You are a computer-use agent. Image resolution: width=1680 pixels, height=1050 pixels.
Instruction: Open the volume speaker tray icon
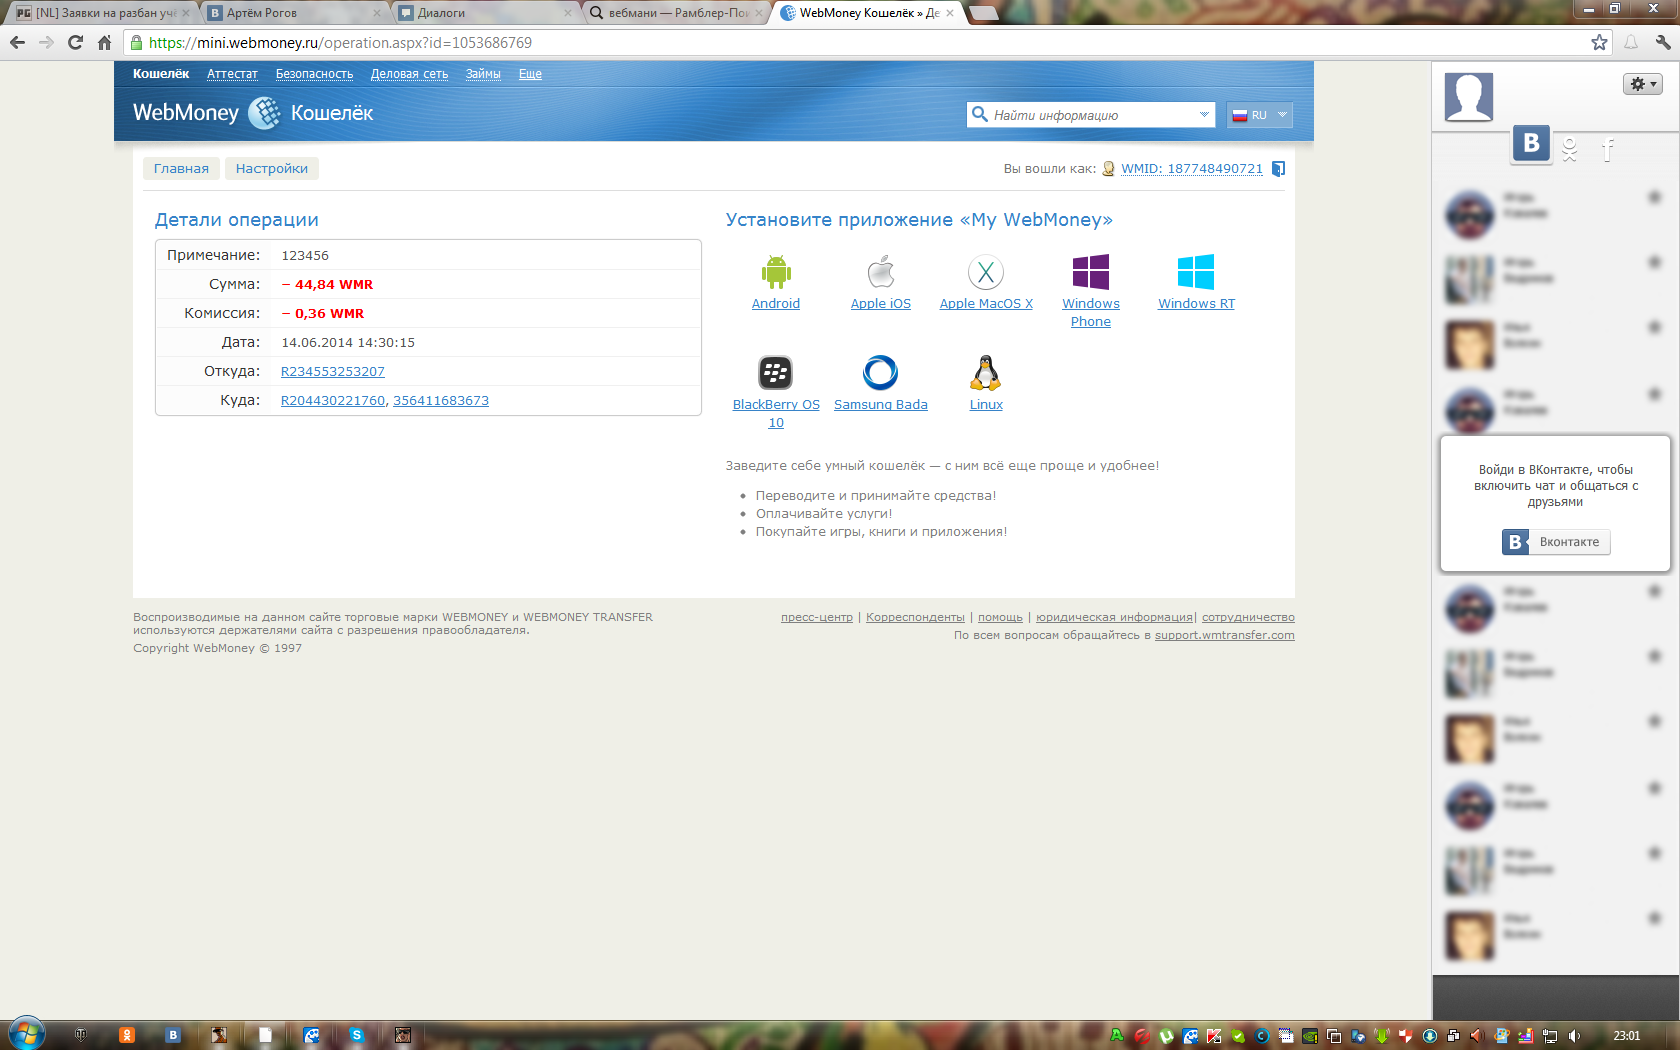tap(1574, 1036)
